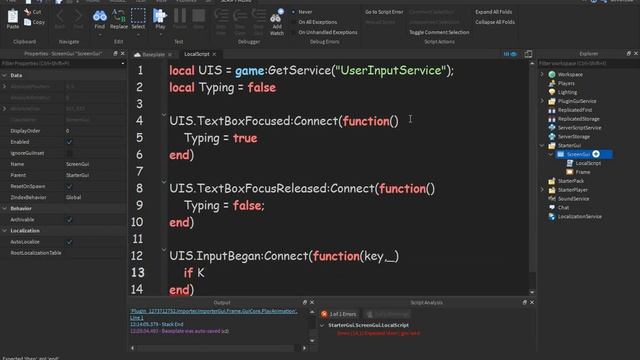Click the plus icon next to ScreenGui
The image size is (640, 360).
[596, 154]
